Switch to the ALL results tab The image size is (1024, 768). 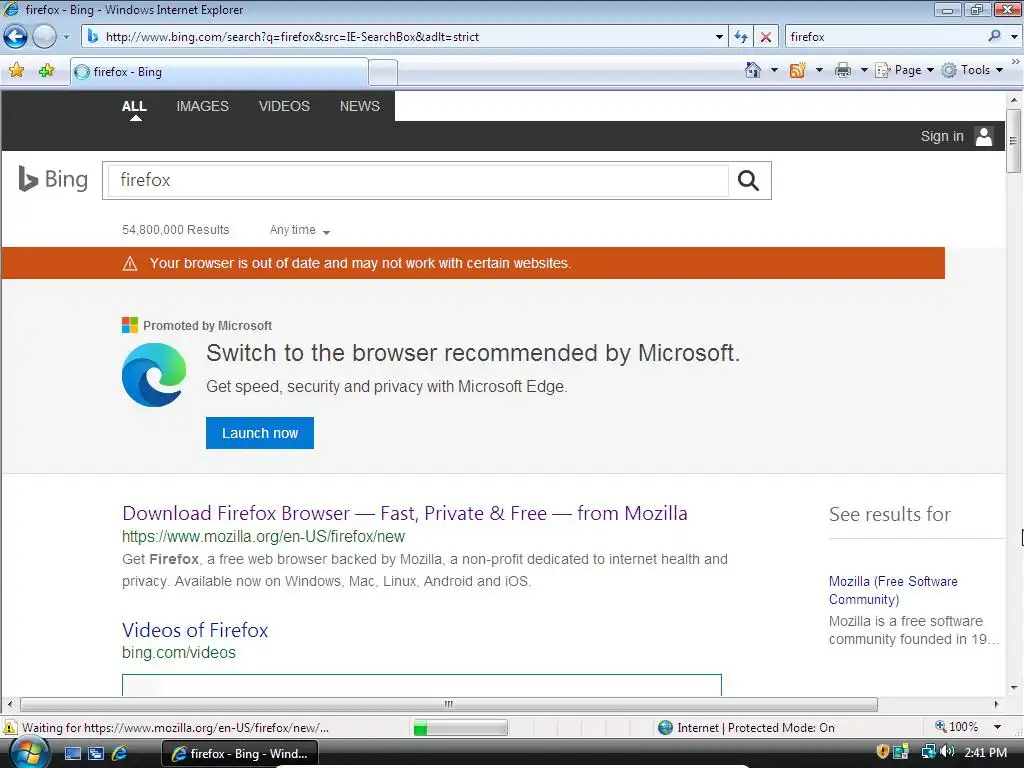134,106
